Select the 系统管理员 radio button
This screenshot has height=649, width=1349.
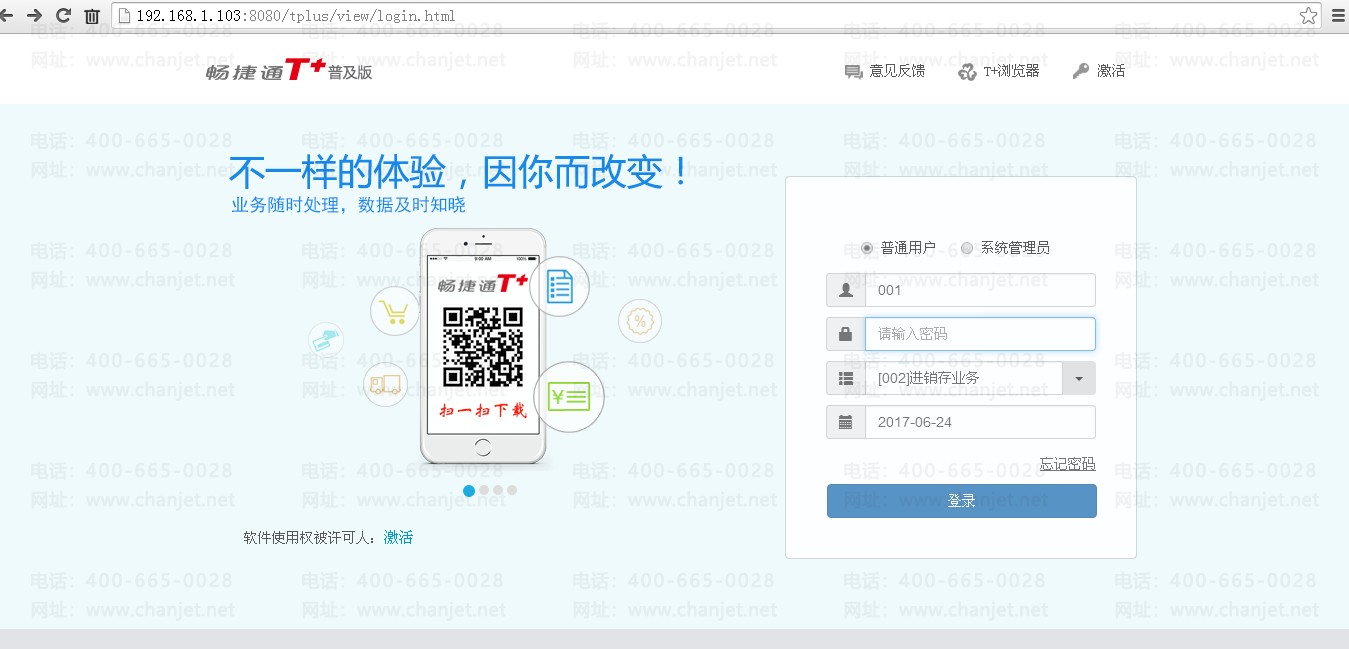[967, 248]
